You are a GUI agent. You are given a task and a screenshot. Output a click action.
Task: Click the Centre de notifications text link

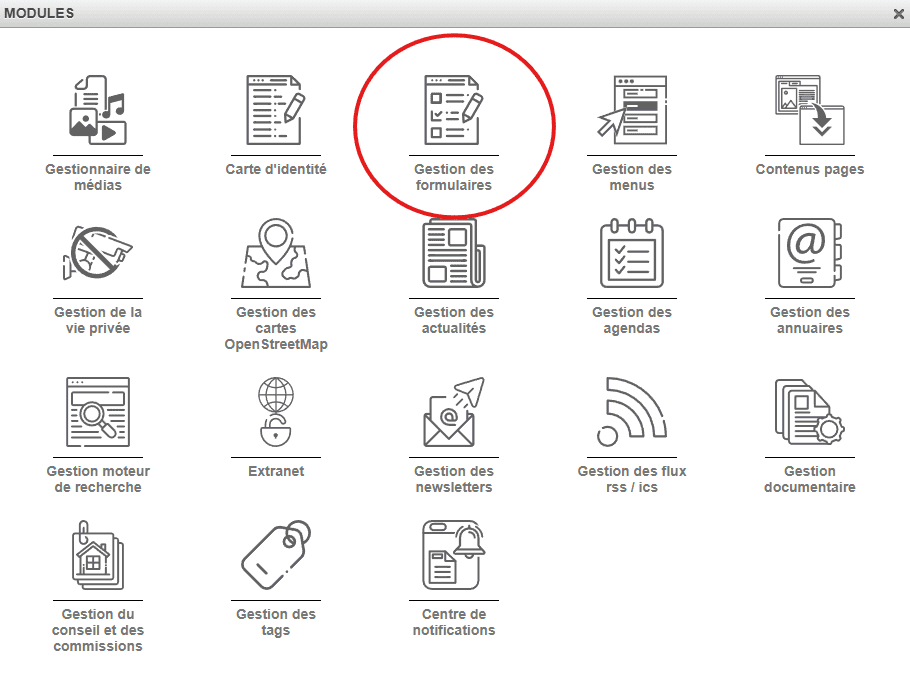(454, 622)
